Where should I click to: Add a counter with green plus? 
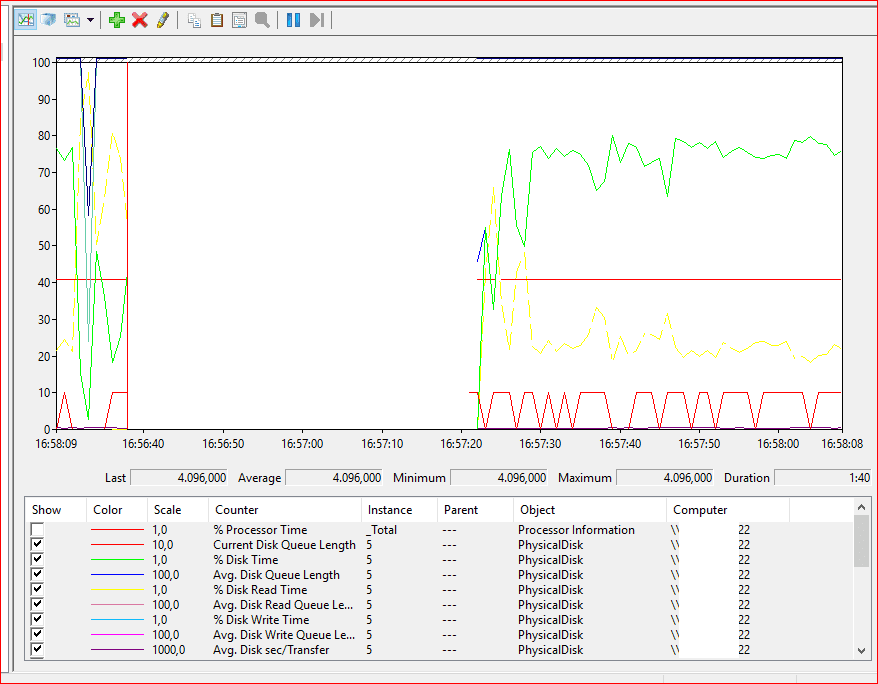[117, 20]
